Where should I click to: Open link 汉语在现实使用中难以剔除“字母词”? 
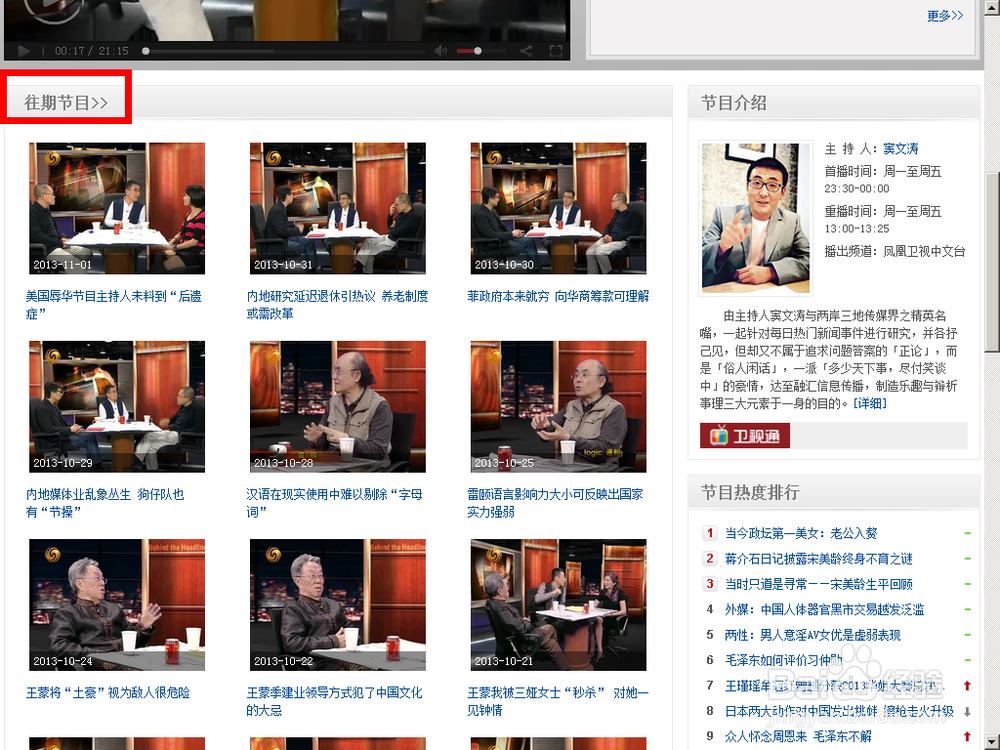334,503
